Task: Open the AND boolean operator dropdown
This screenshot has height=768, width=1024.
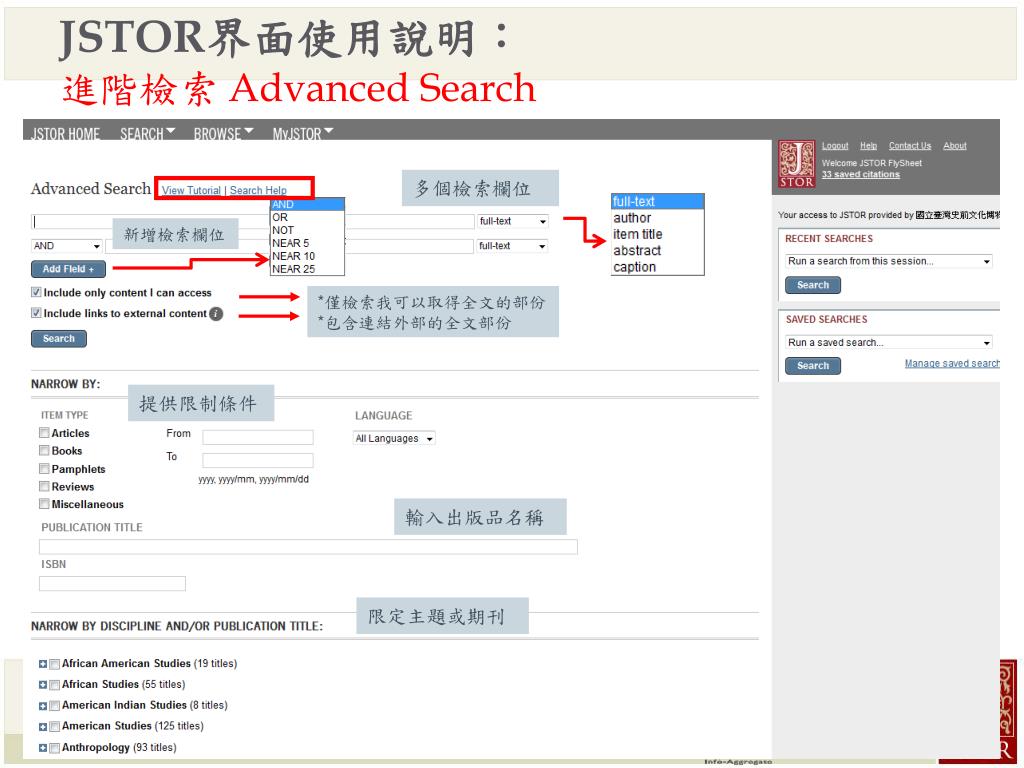Action: tap(67, 246)
